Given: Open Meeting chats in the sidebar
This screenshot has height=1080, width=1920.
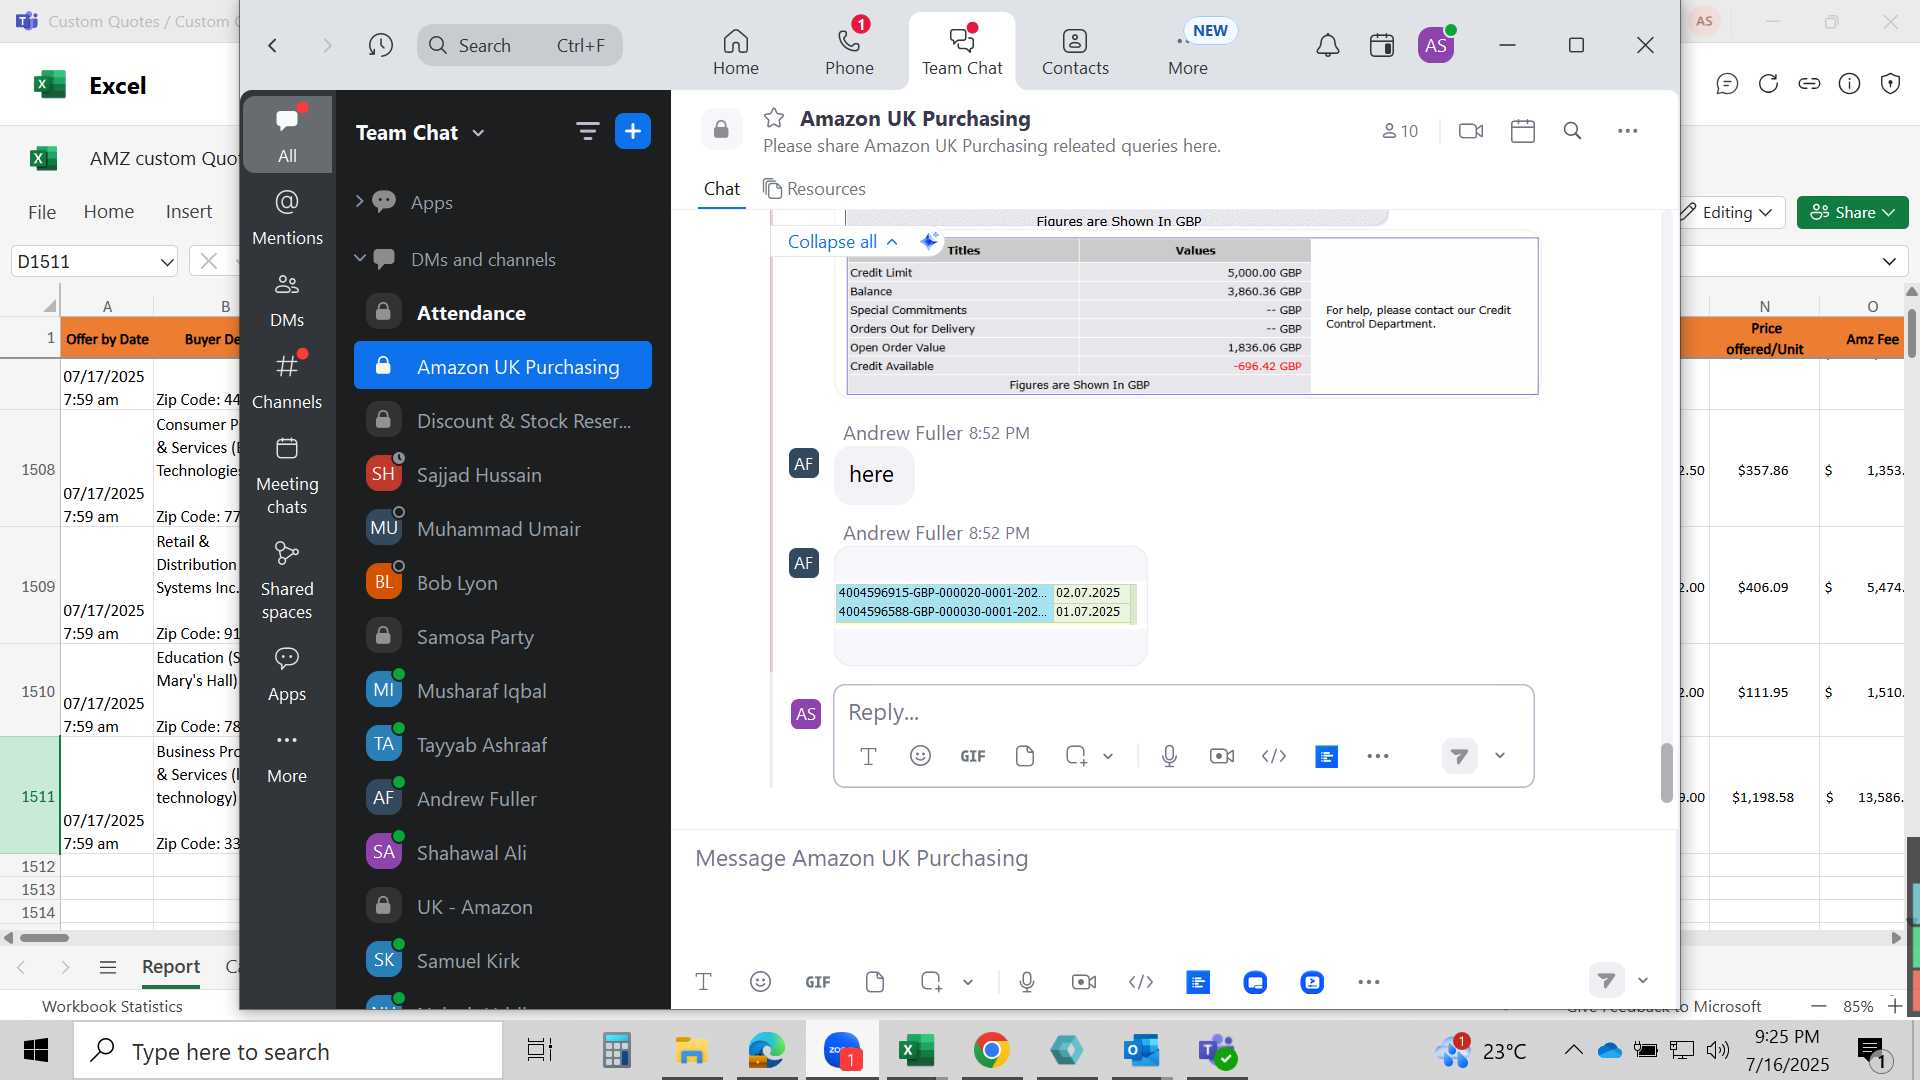Looking at the screenshot, I should coord(287,475).
